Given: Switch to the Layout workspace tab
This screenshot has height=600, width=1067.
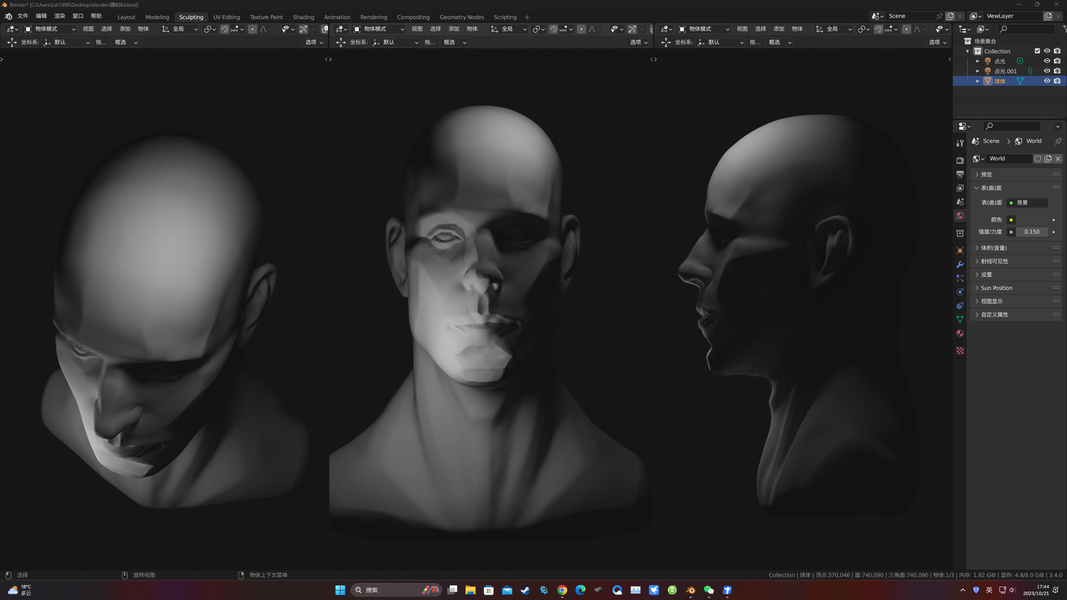Looking at the screenshot, I should pyautogui.click(x=126, y=17).
